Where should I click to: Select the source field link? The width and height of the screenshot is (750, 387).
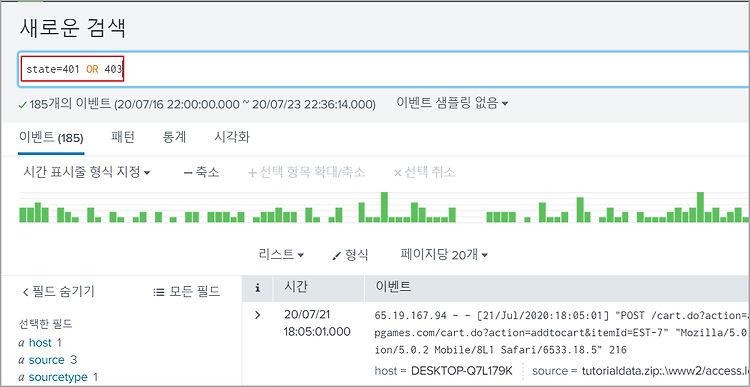[x=46, y=360]
